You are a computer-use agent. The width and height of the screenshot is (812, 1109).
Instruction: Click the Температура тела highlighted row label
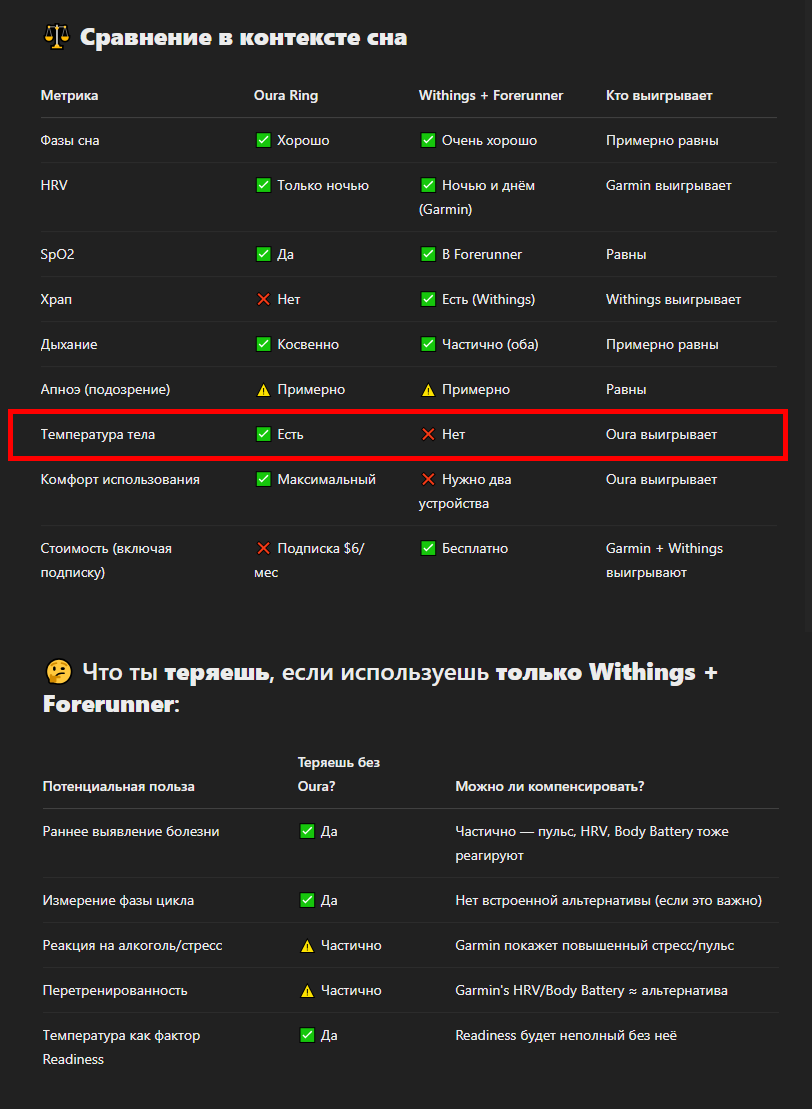coord(98,434)
